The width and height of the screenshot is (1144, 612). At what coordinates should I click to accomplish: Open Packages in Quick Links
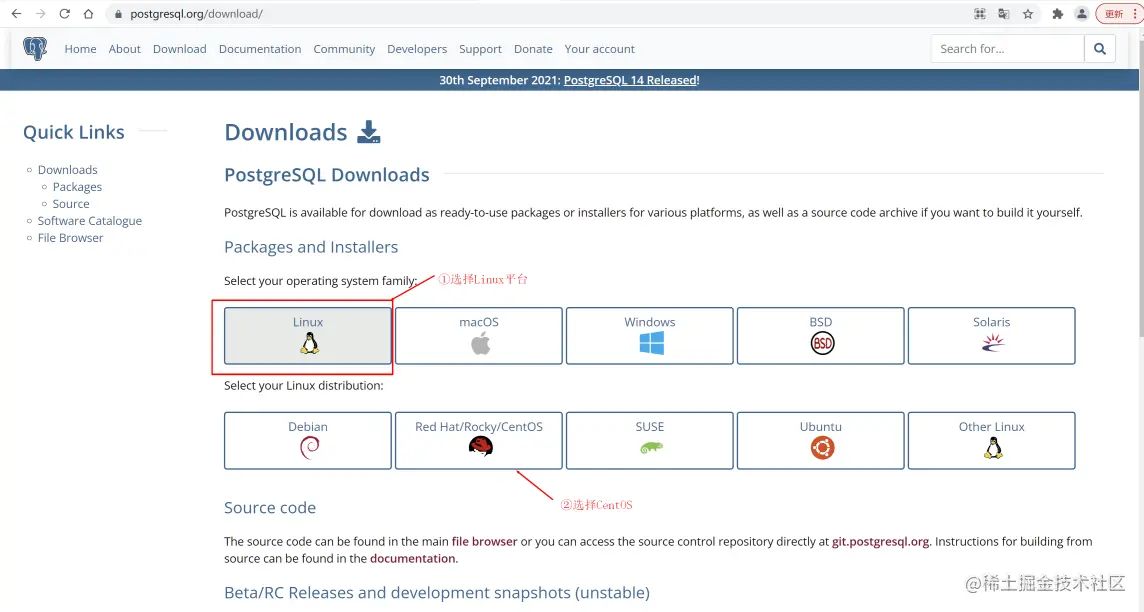tap(77, 187)
